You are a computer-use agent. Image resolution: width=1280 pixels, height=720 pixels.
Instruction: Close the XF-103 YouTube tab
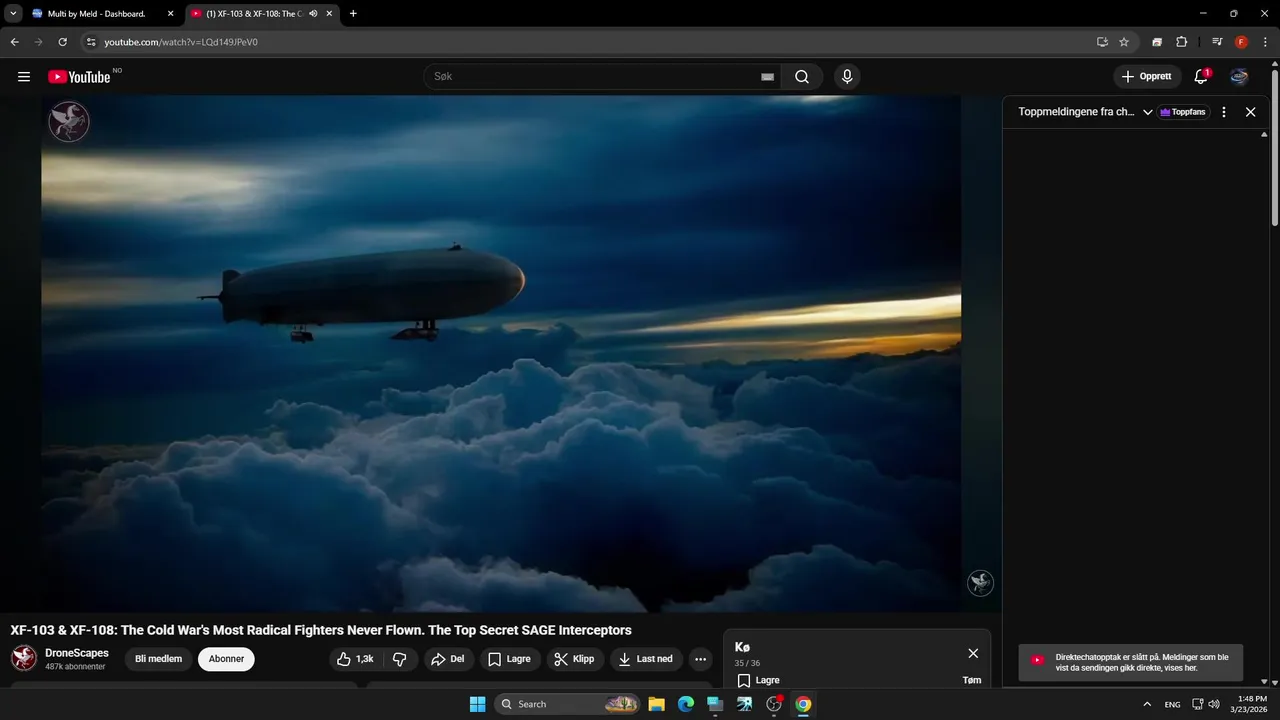[329, 14]
